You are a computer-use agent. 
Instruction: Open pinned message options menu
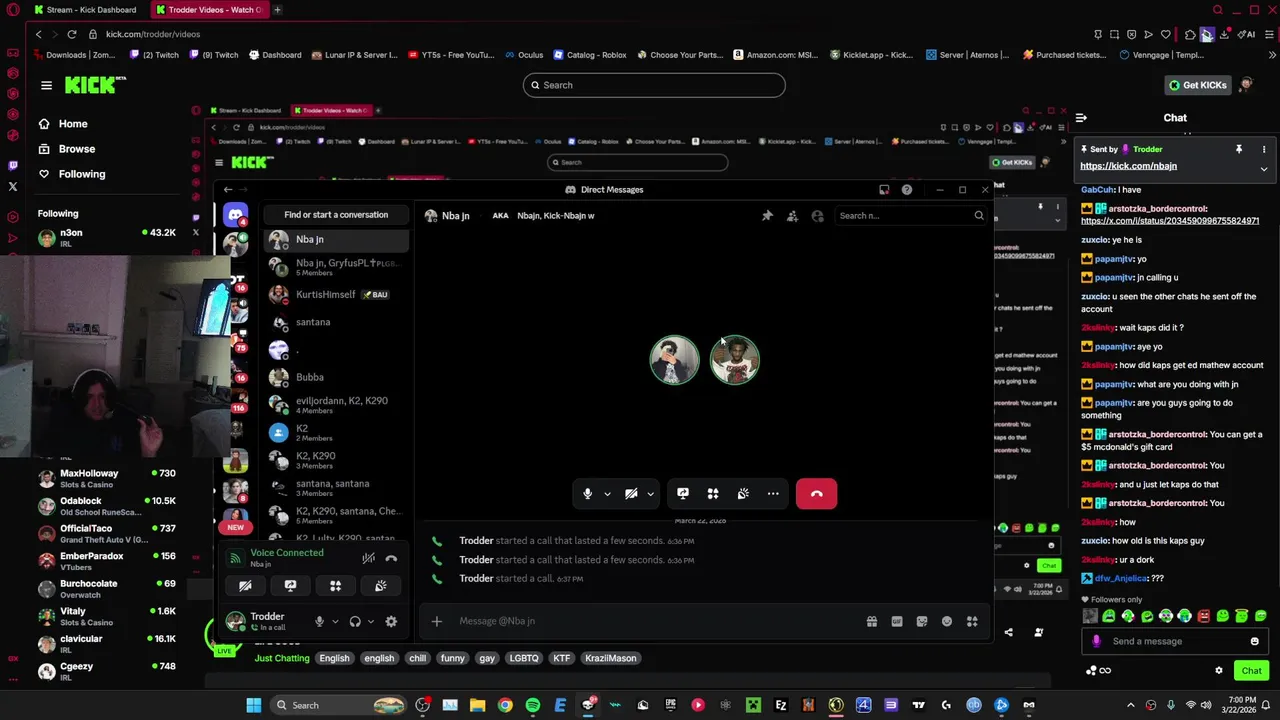click(1264, 149)
